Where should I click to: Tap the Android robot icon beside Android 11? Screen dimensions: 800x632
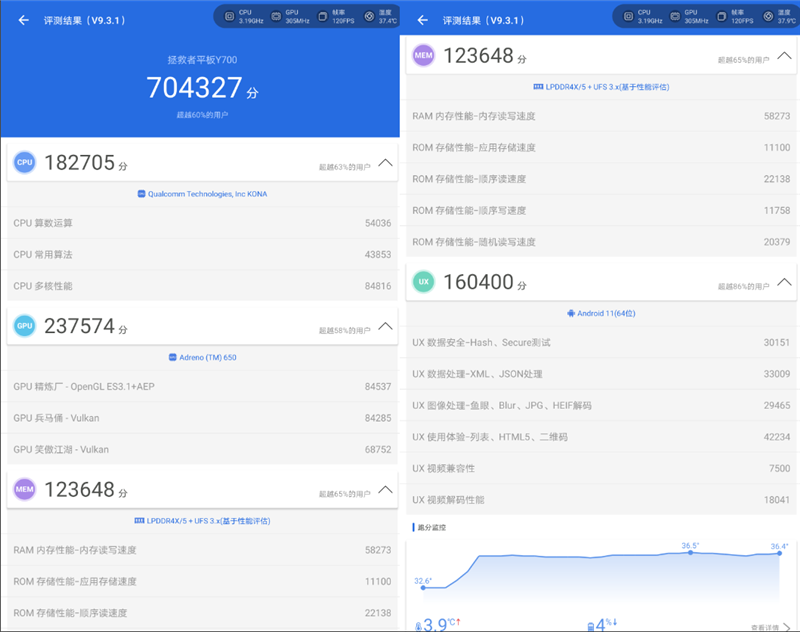click(571, 313)
